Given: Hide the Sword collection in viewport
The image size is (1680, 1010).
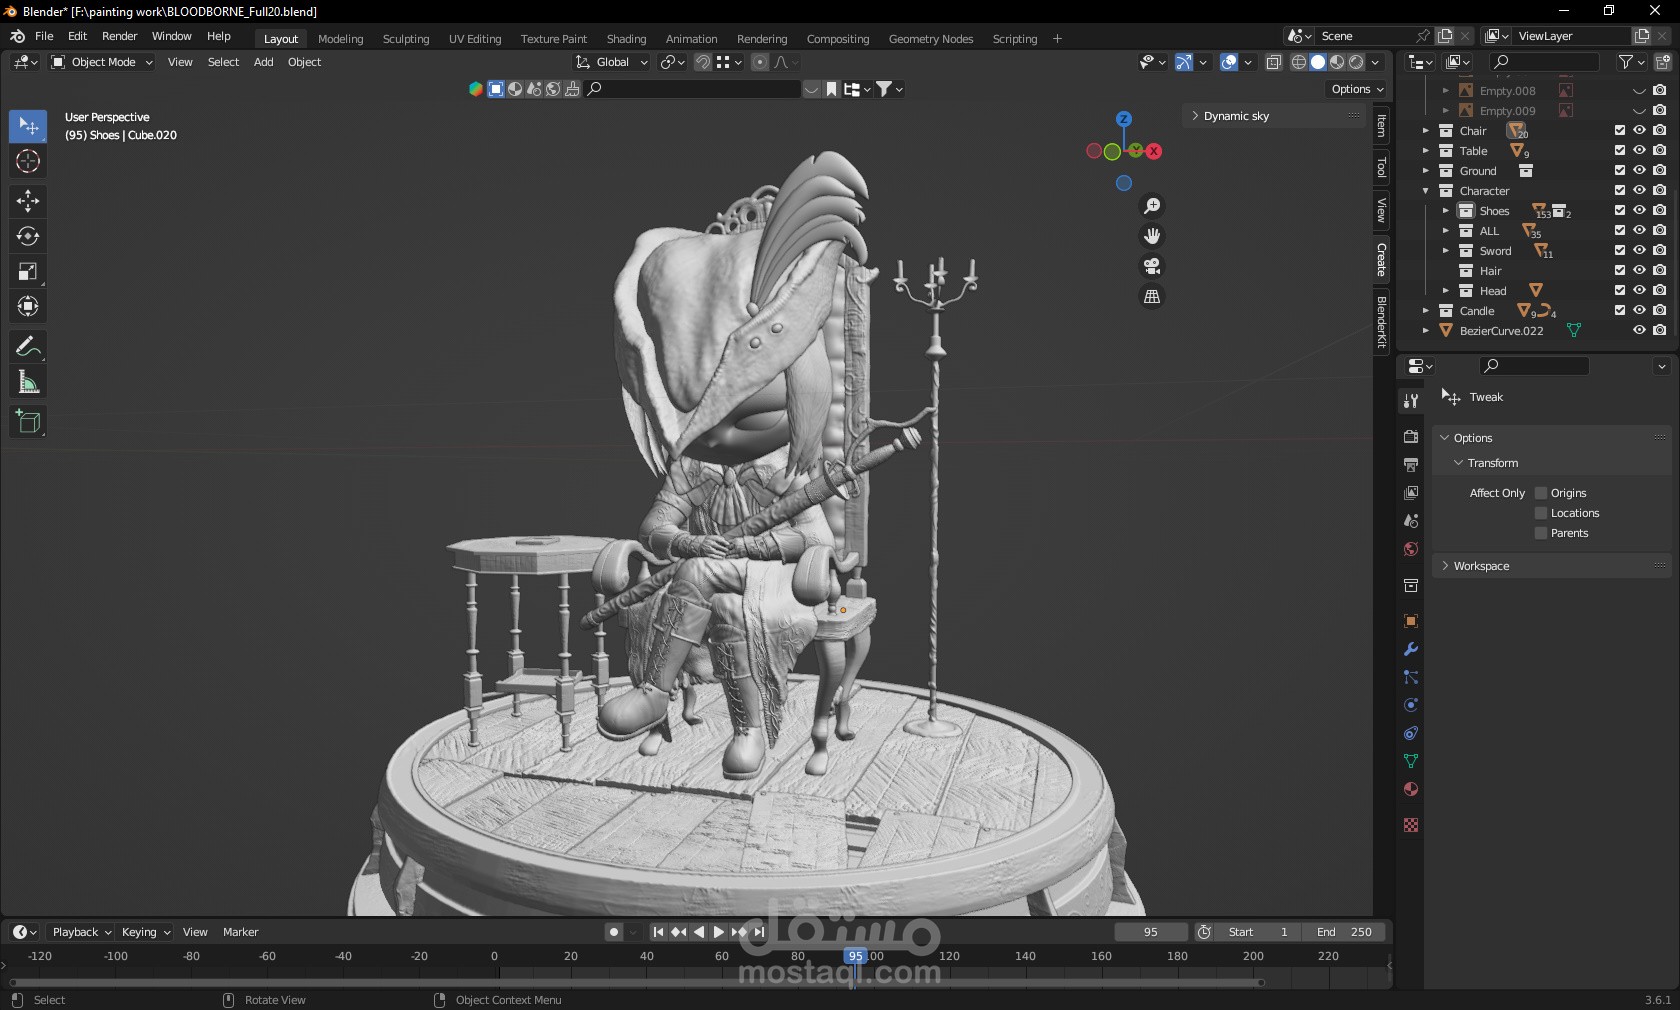Looking at the screenshot, I should coord(1639,250).
